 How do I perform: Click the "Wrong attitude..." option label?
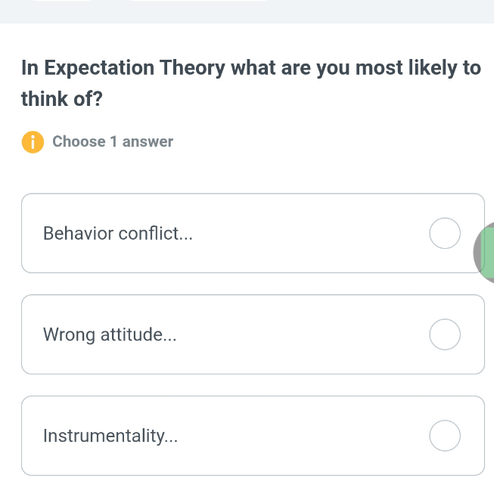coord(110,335)
